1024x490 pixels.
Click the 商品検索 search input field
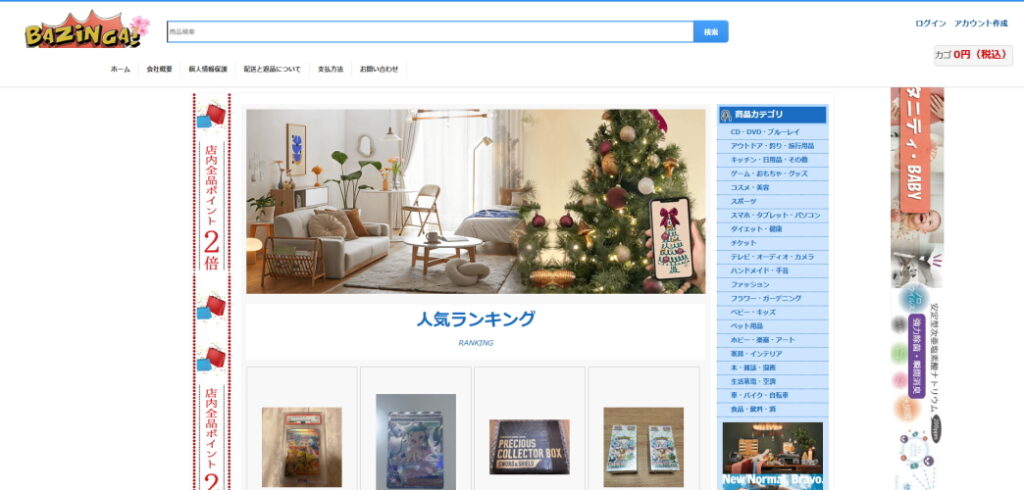point(430,32)
